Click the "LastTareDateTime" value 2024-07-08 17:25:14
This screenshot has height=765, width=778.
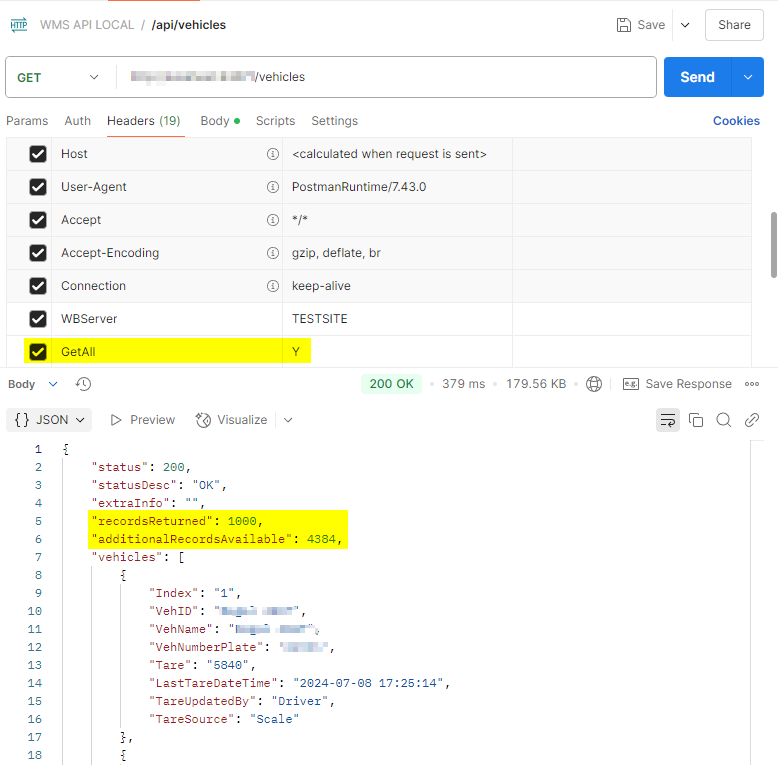pyautogui.click(x=368, y=683)
